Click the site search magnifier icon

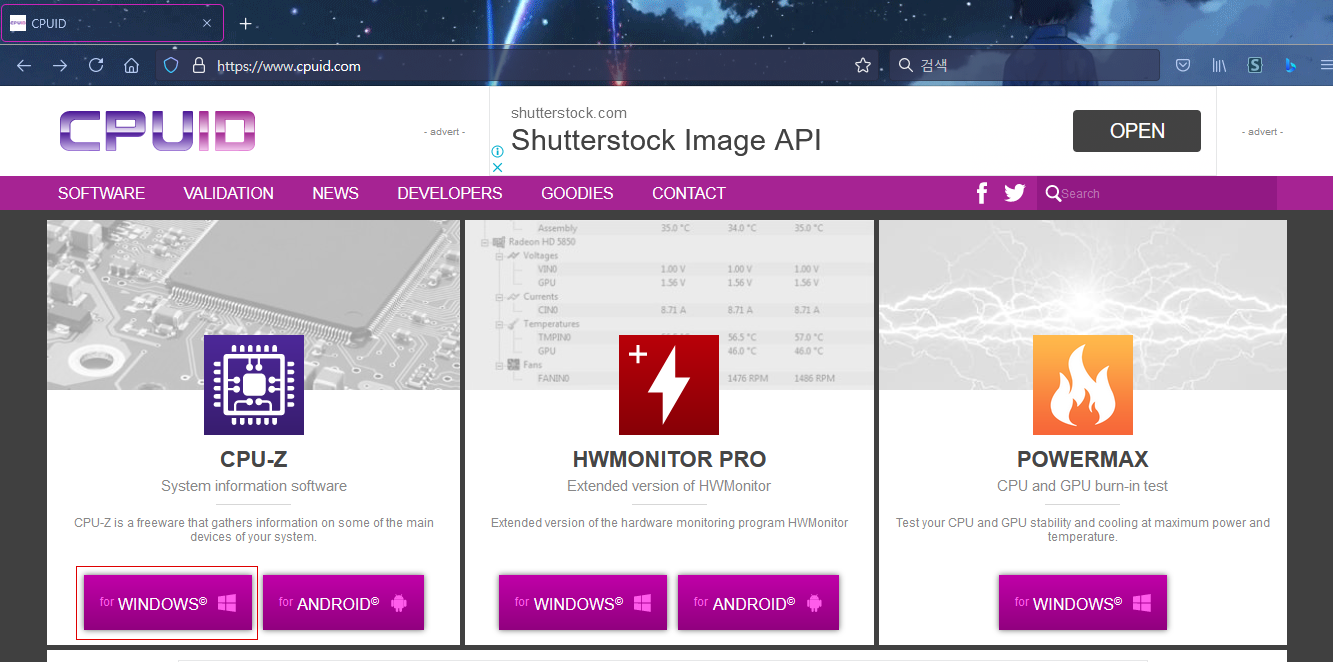coord(1053,193)
